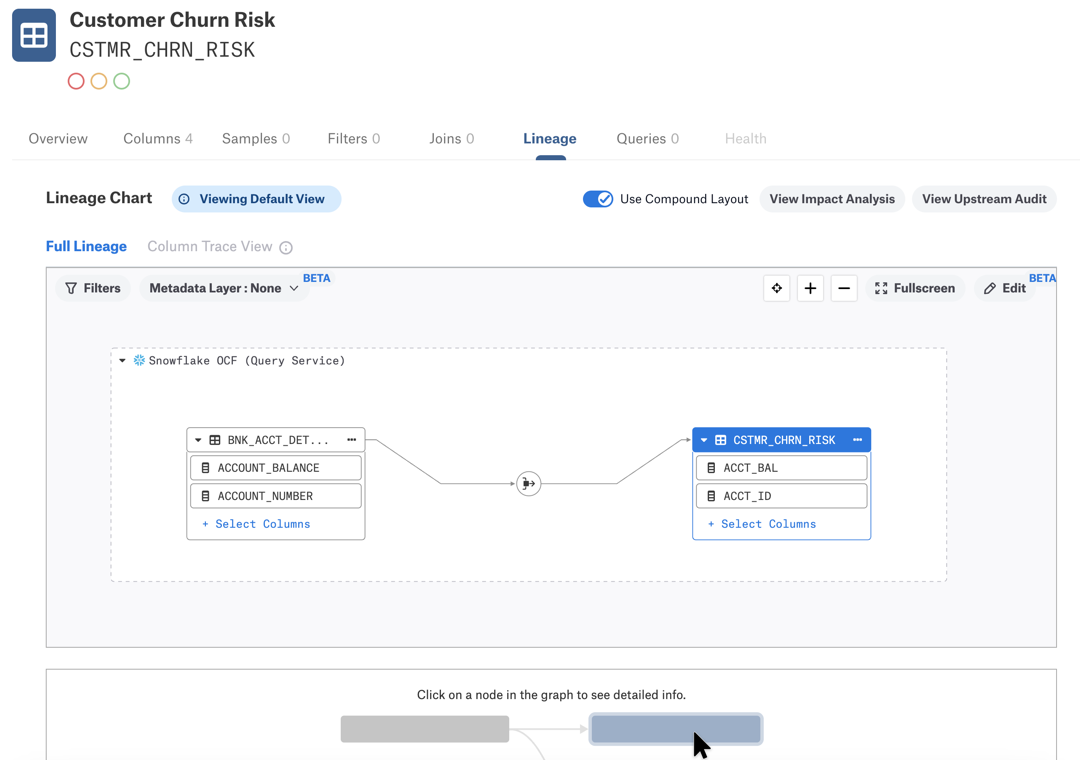Open the Filters tab
The width and height of the screenshot is (1080, 760).
tap(353, 138)
